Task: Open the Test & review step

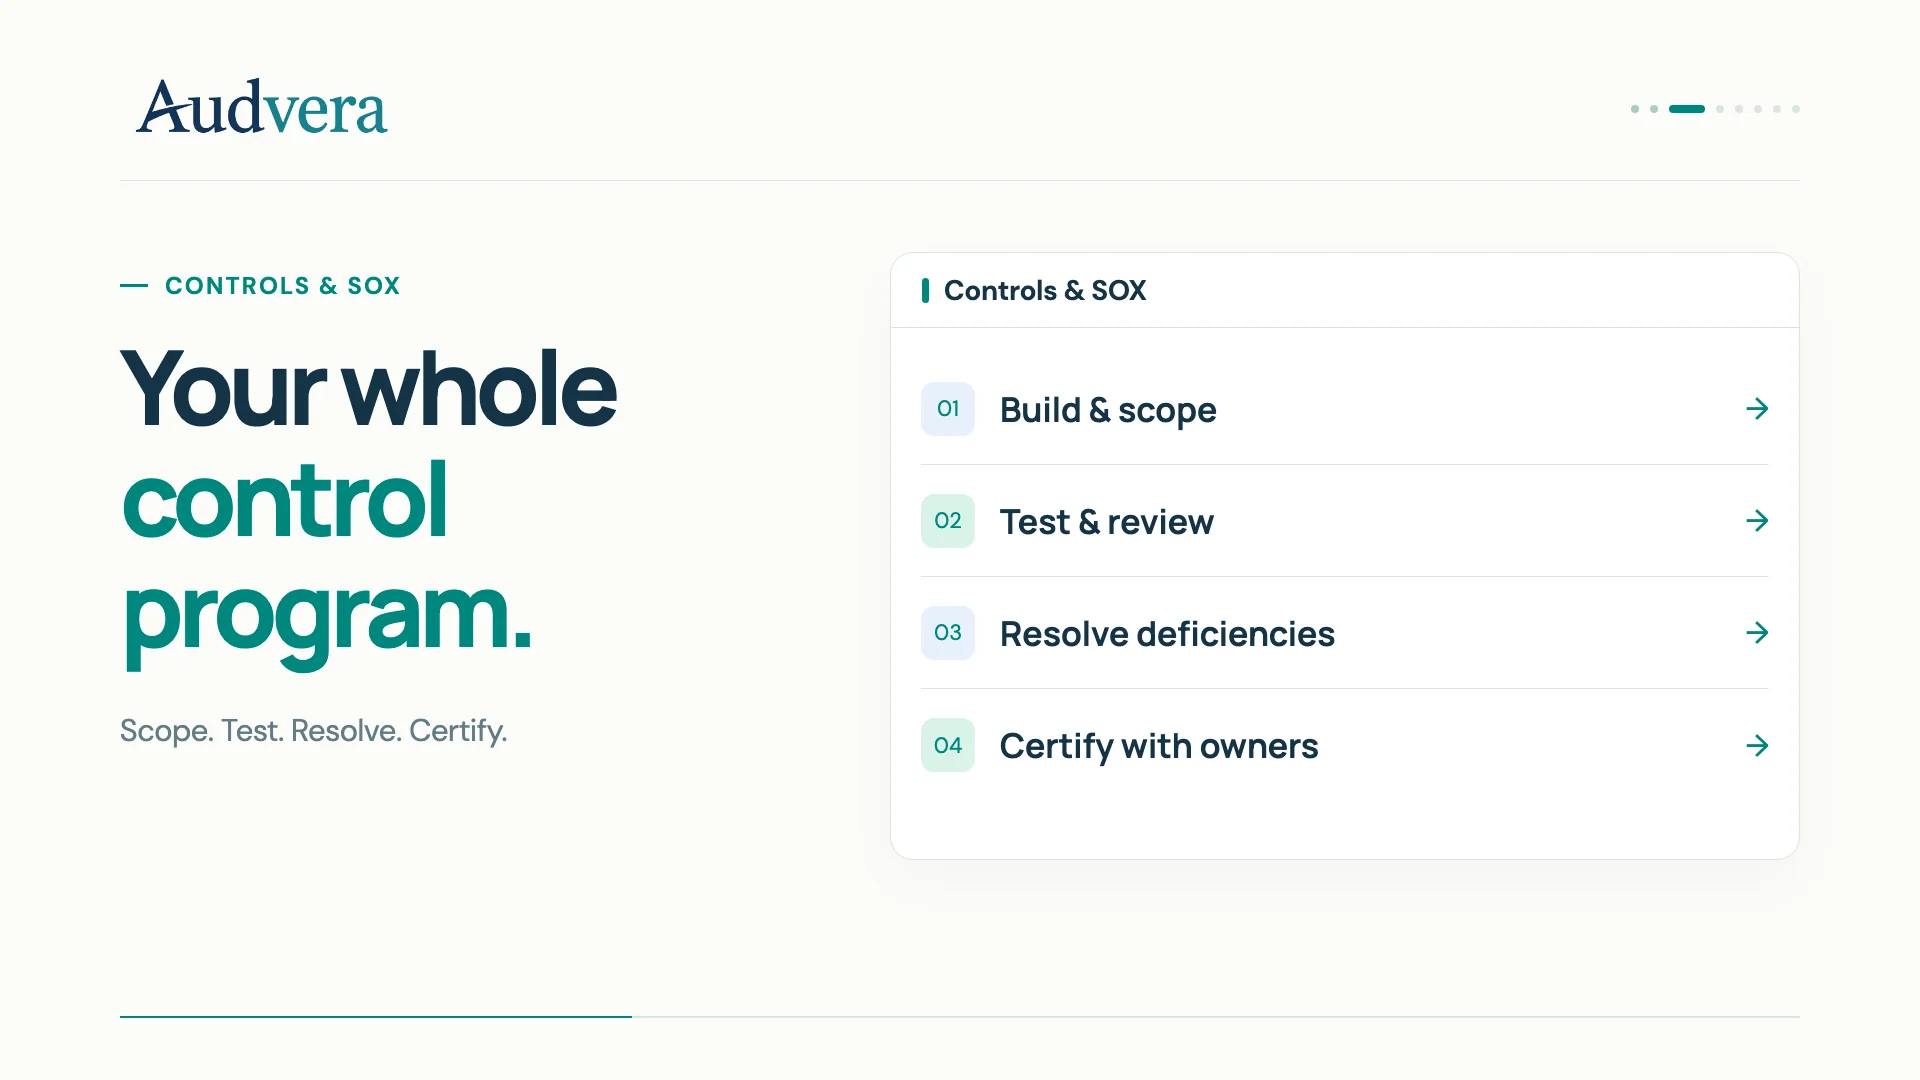Action: [1345, 521]
